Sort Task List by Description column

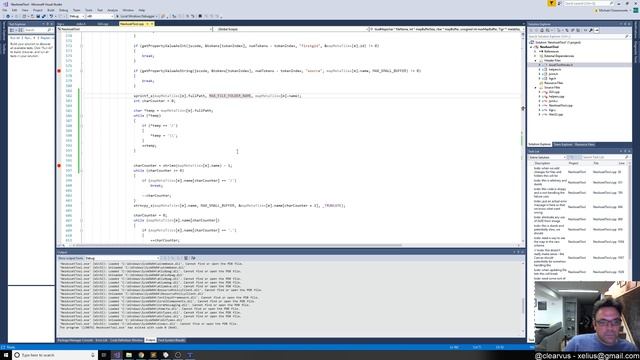click(x=542, y=163)
